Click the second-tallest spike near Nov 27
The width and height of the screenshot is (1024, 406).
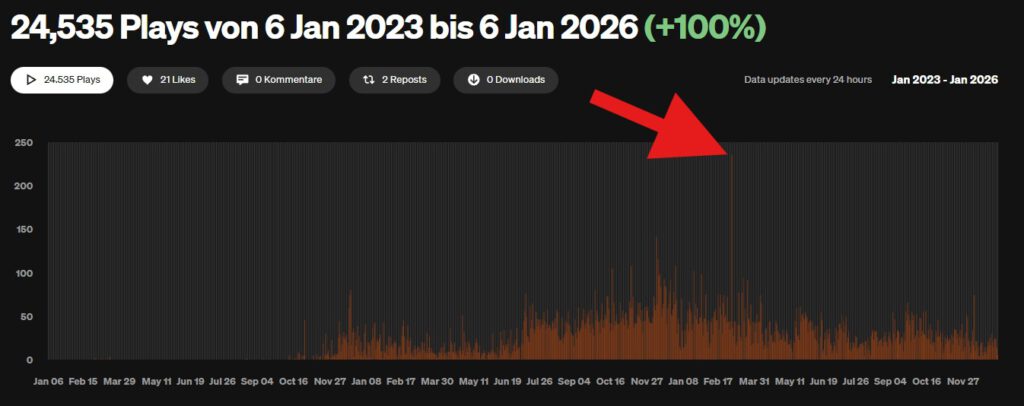pos(657,300)
